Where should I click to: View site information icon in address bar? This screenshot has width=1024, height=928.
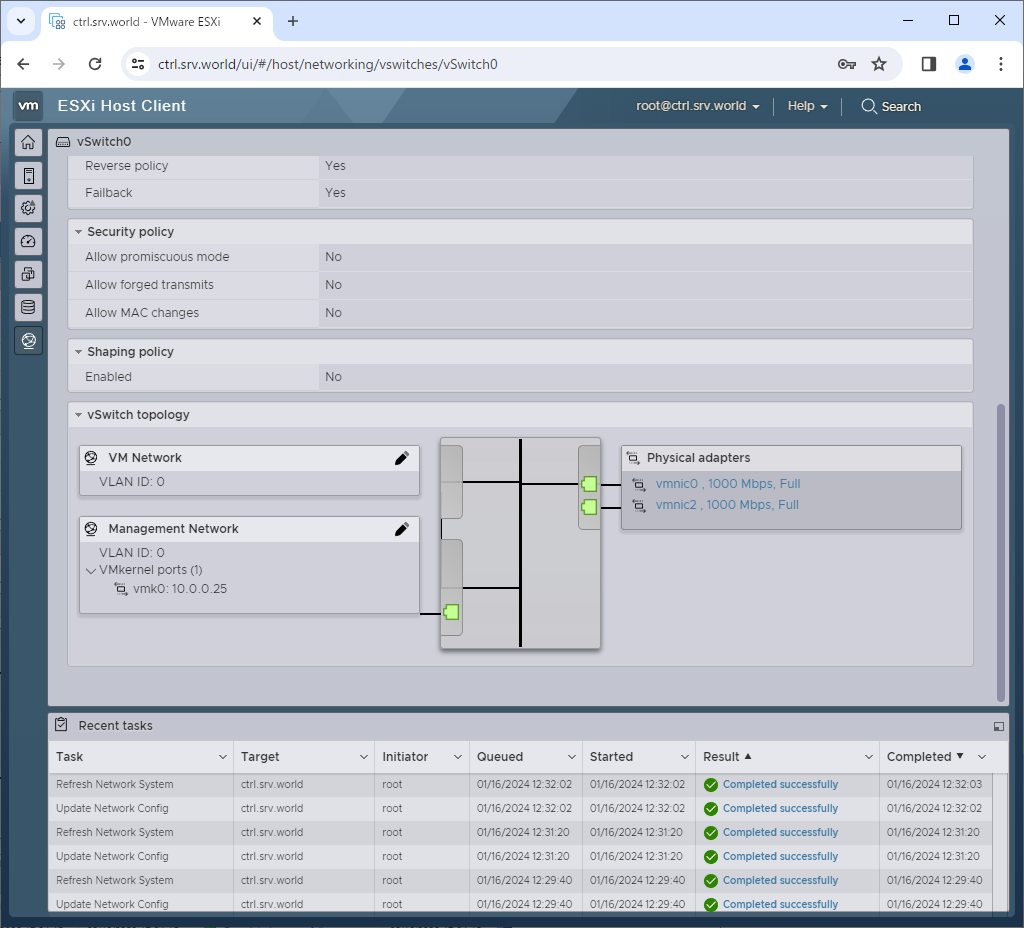pyautogui.click(x=138, y=64)
